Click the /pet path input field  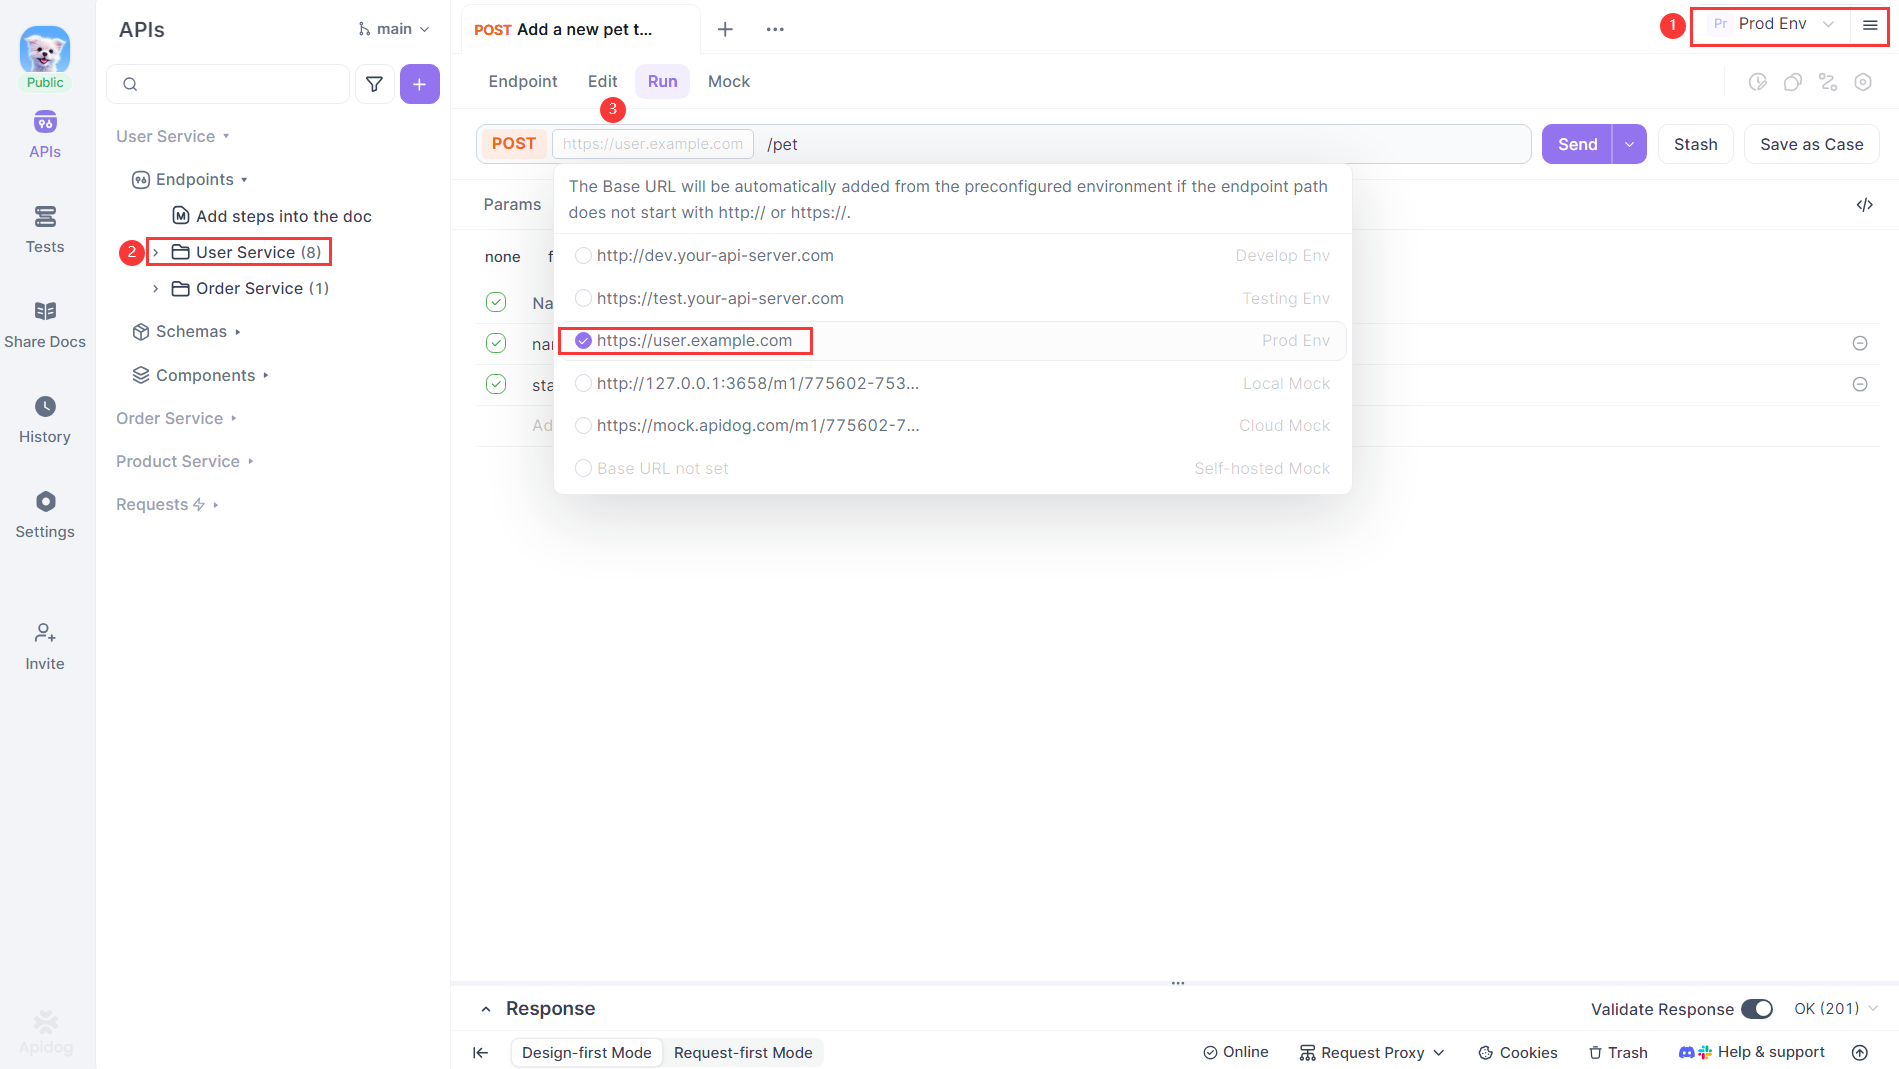pyautogui.click(x=1143, y=144)
